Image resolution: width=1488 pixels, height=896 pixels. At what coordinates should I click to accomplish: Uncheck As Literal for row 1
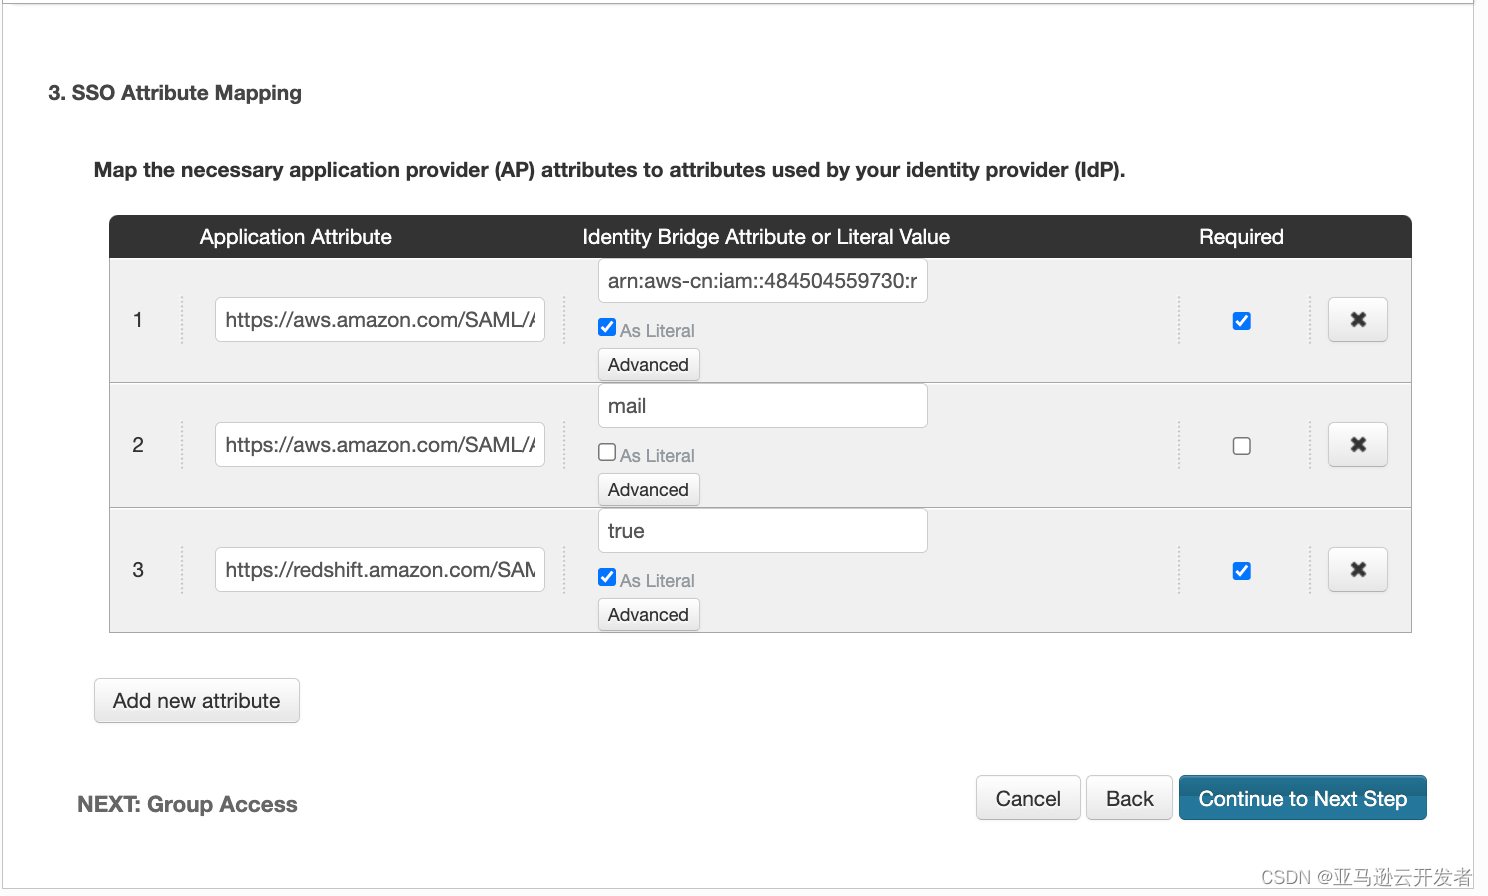(x=607, y=327)
